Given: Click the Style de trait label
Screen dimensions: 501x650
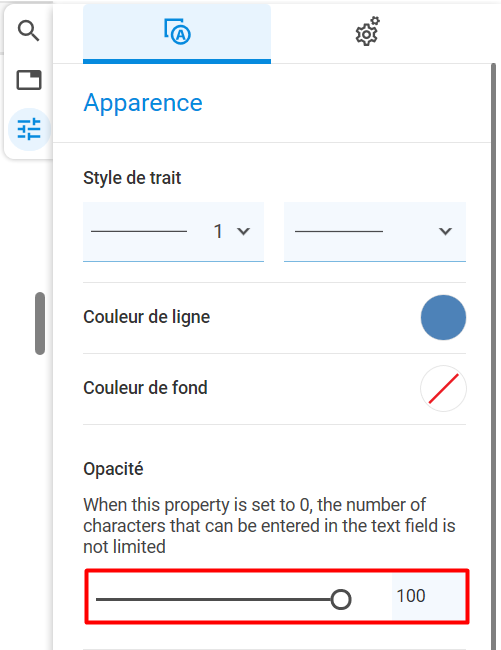Looking at the screenshot, I should pos(132,178).
